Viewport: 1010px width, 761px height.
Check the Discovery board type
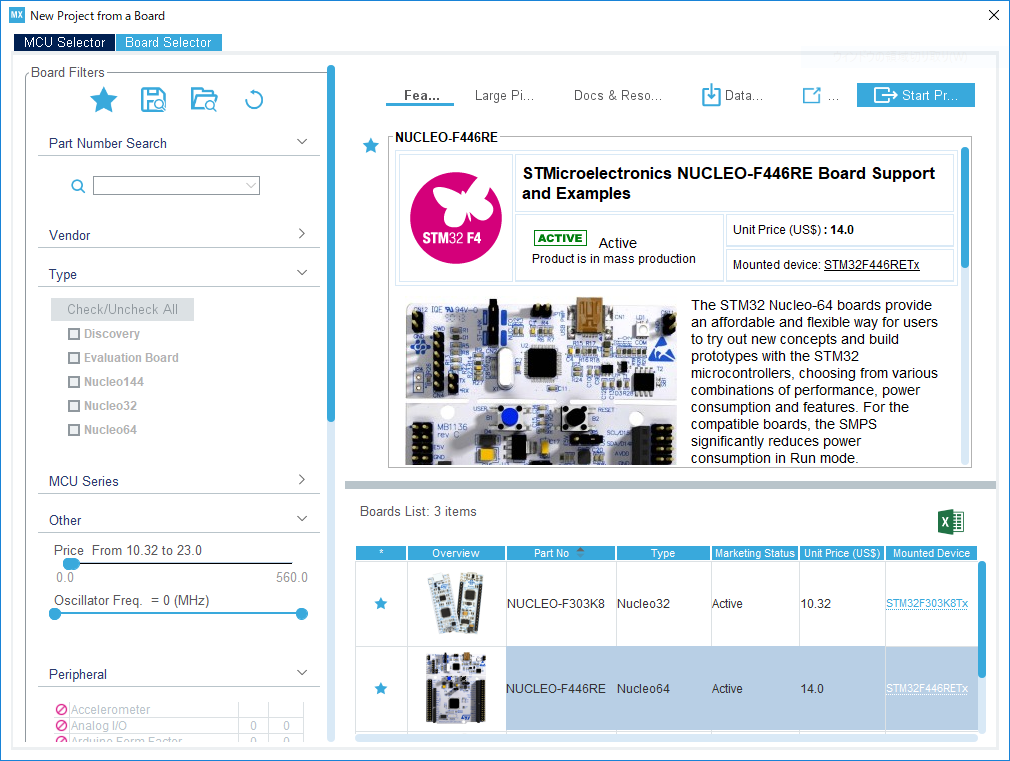[74, 334]
